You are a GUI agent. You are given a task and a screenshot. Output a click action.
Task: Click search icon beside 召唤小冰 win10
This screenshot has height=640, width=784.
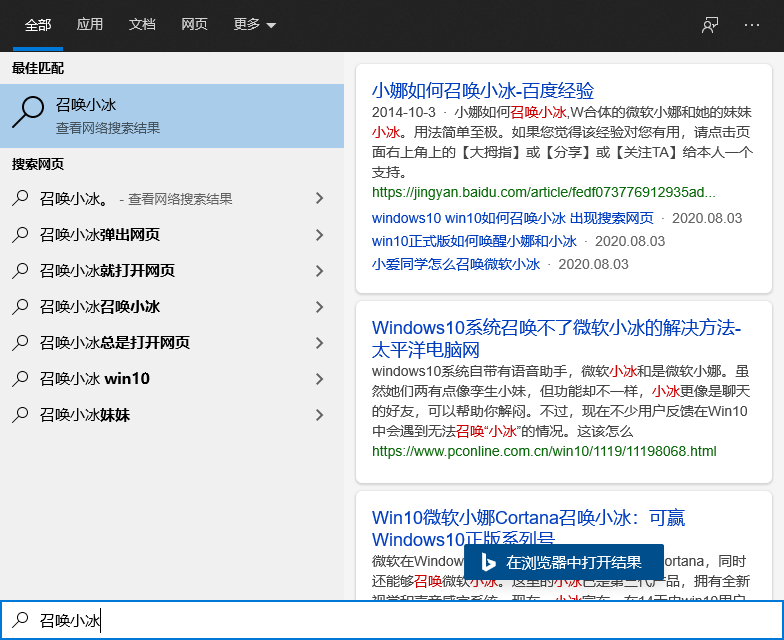20,378
